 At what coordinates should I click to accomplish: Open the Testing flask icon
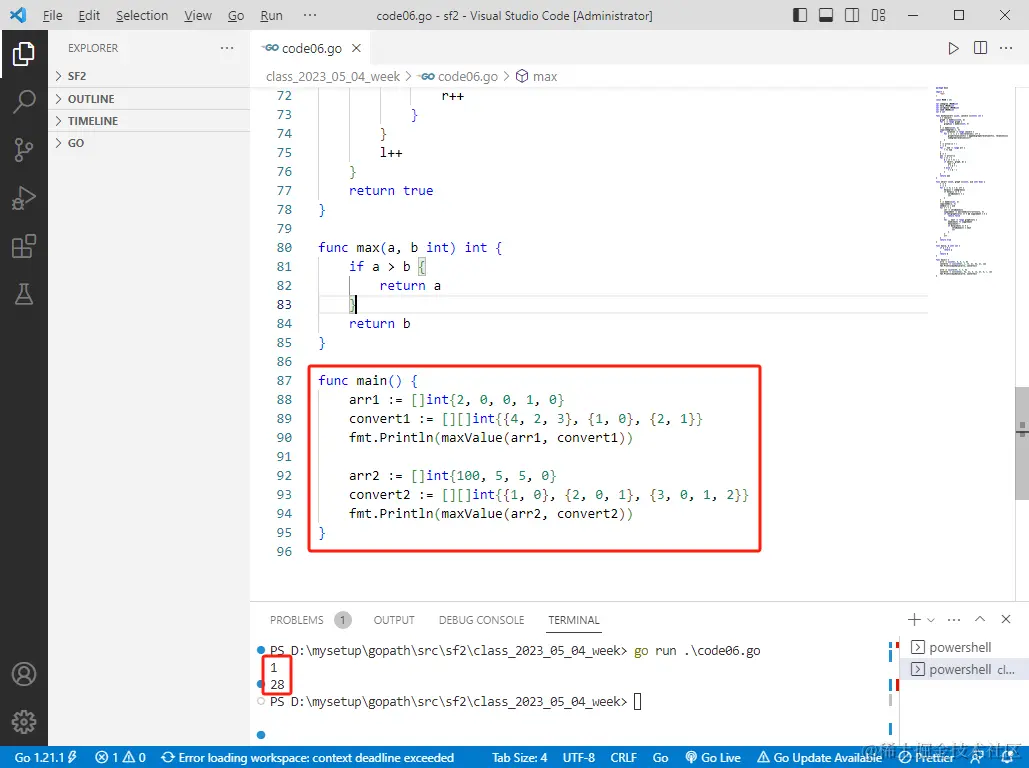click(24, 294)
